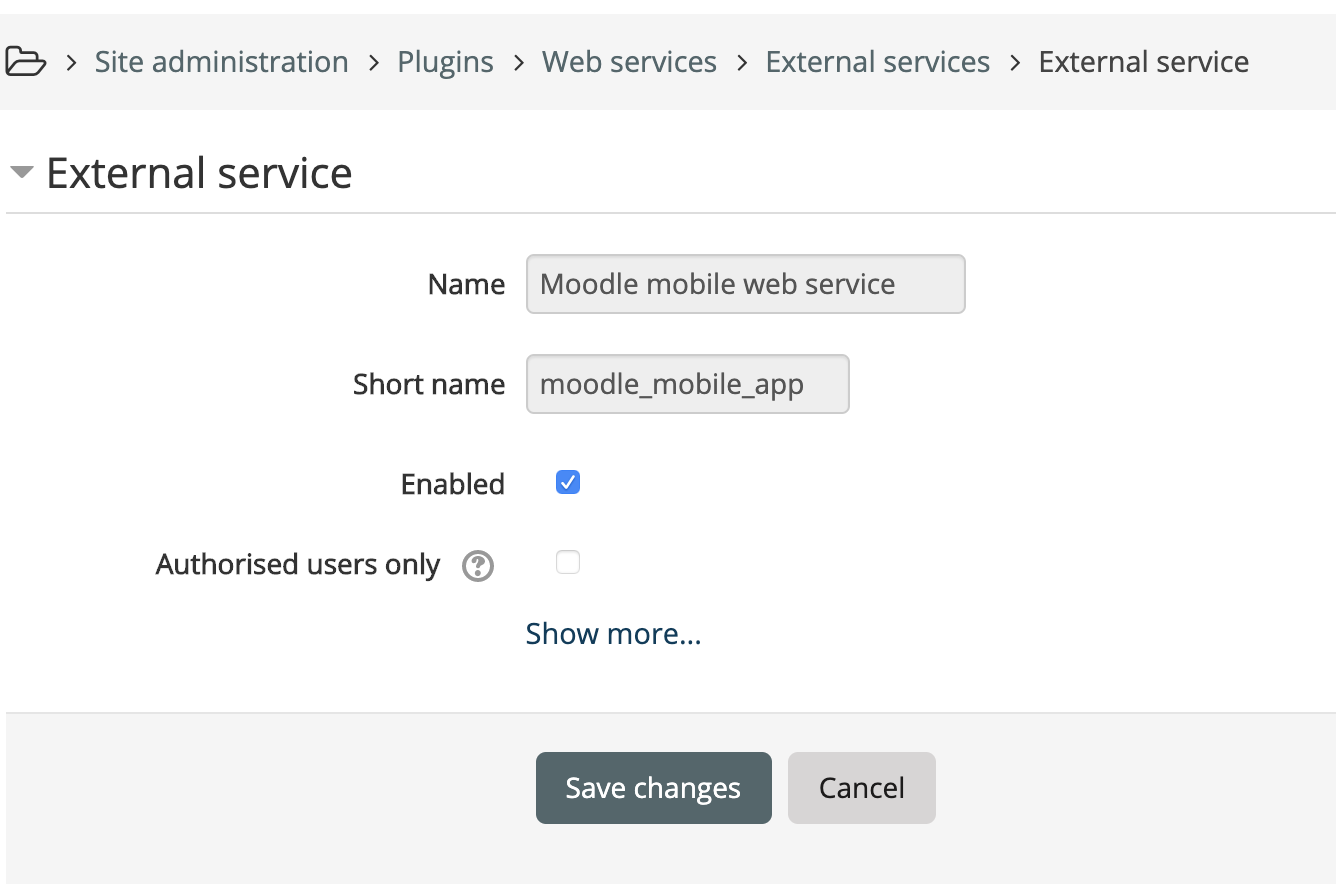Focus the Name input field
The width and height of the screenshot is (1336, 884).
[x=746, y=284]
